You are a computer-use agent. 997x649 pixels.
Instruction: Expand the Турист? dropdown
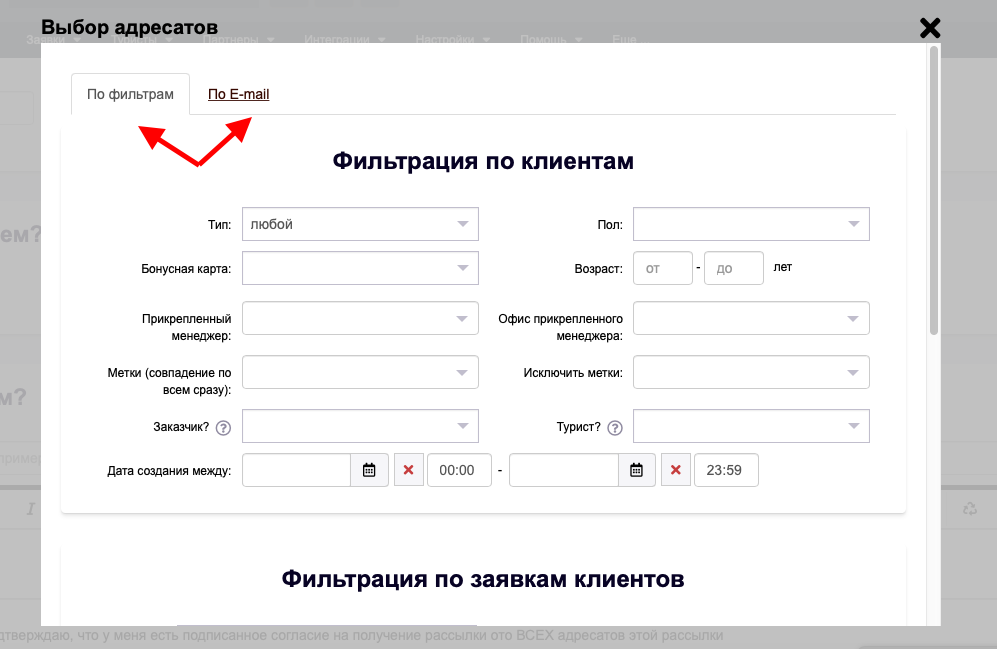tap(751, 426)
